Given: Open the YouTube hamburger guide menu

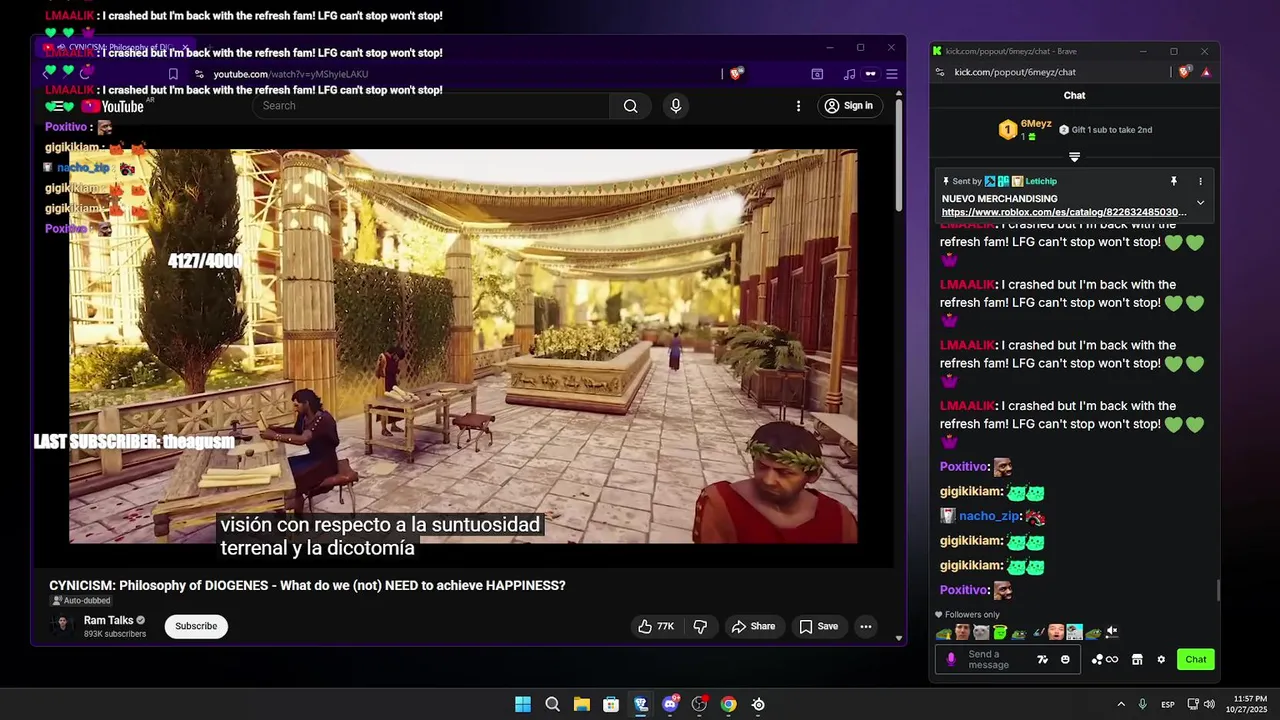Looking at the screenshot, I should coord(58,106).
